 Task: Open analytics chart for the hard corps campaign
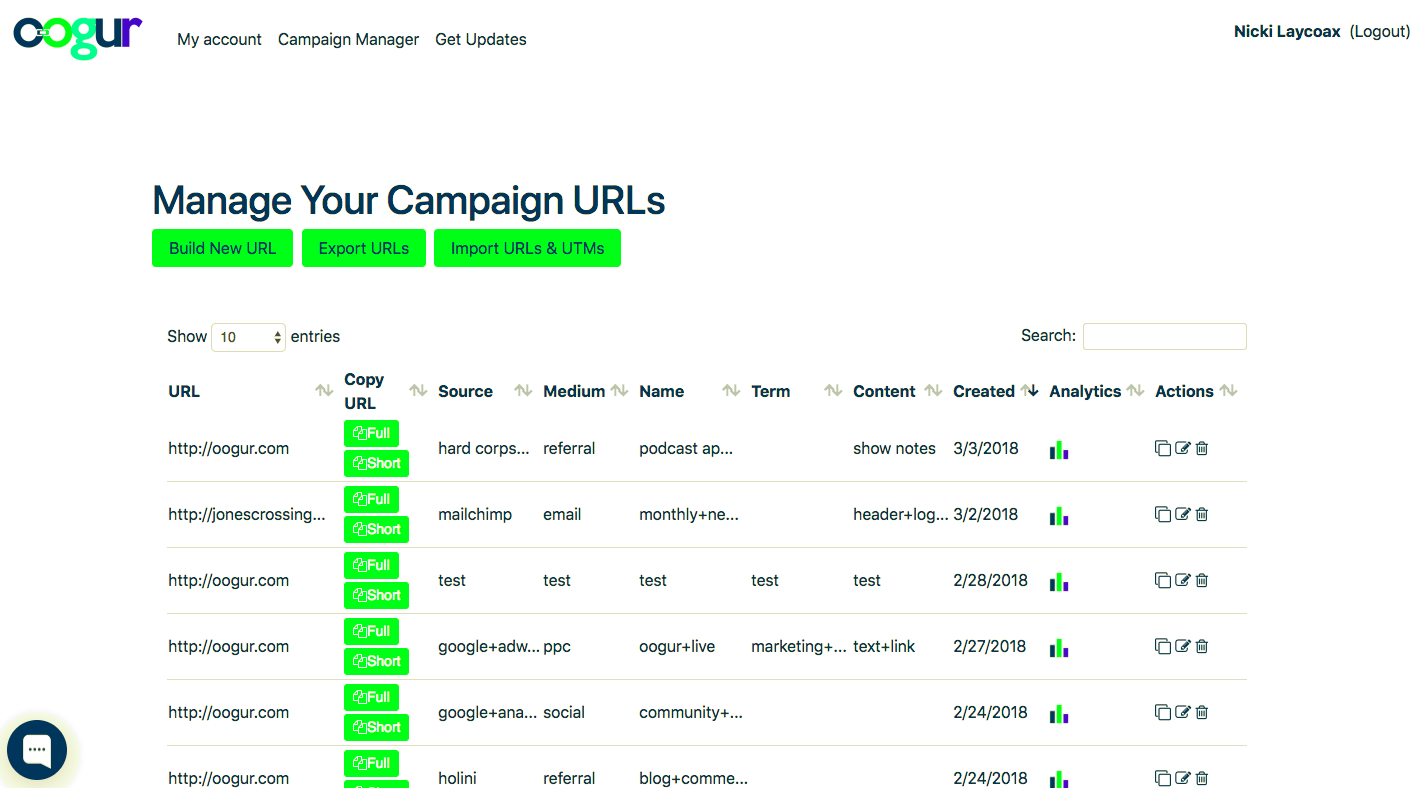click(1059, 448)
